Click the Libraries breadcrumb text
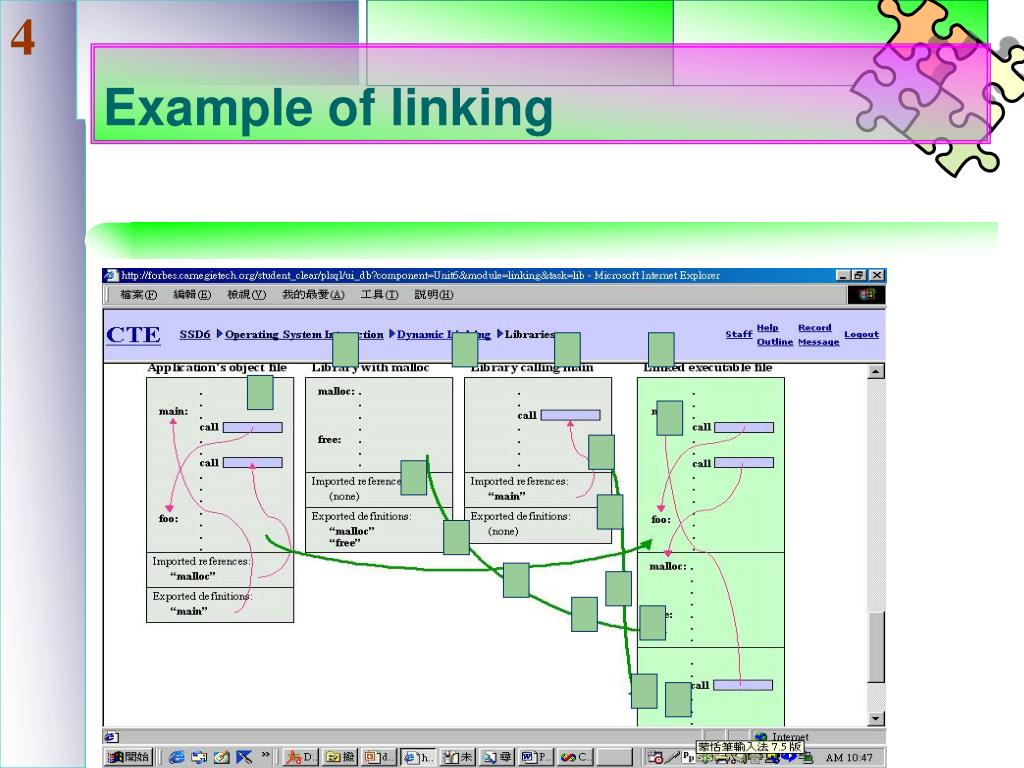Screen dimensions: 1024x768 tap(530, 334)
